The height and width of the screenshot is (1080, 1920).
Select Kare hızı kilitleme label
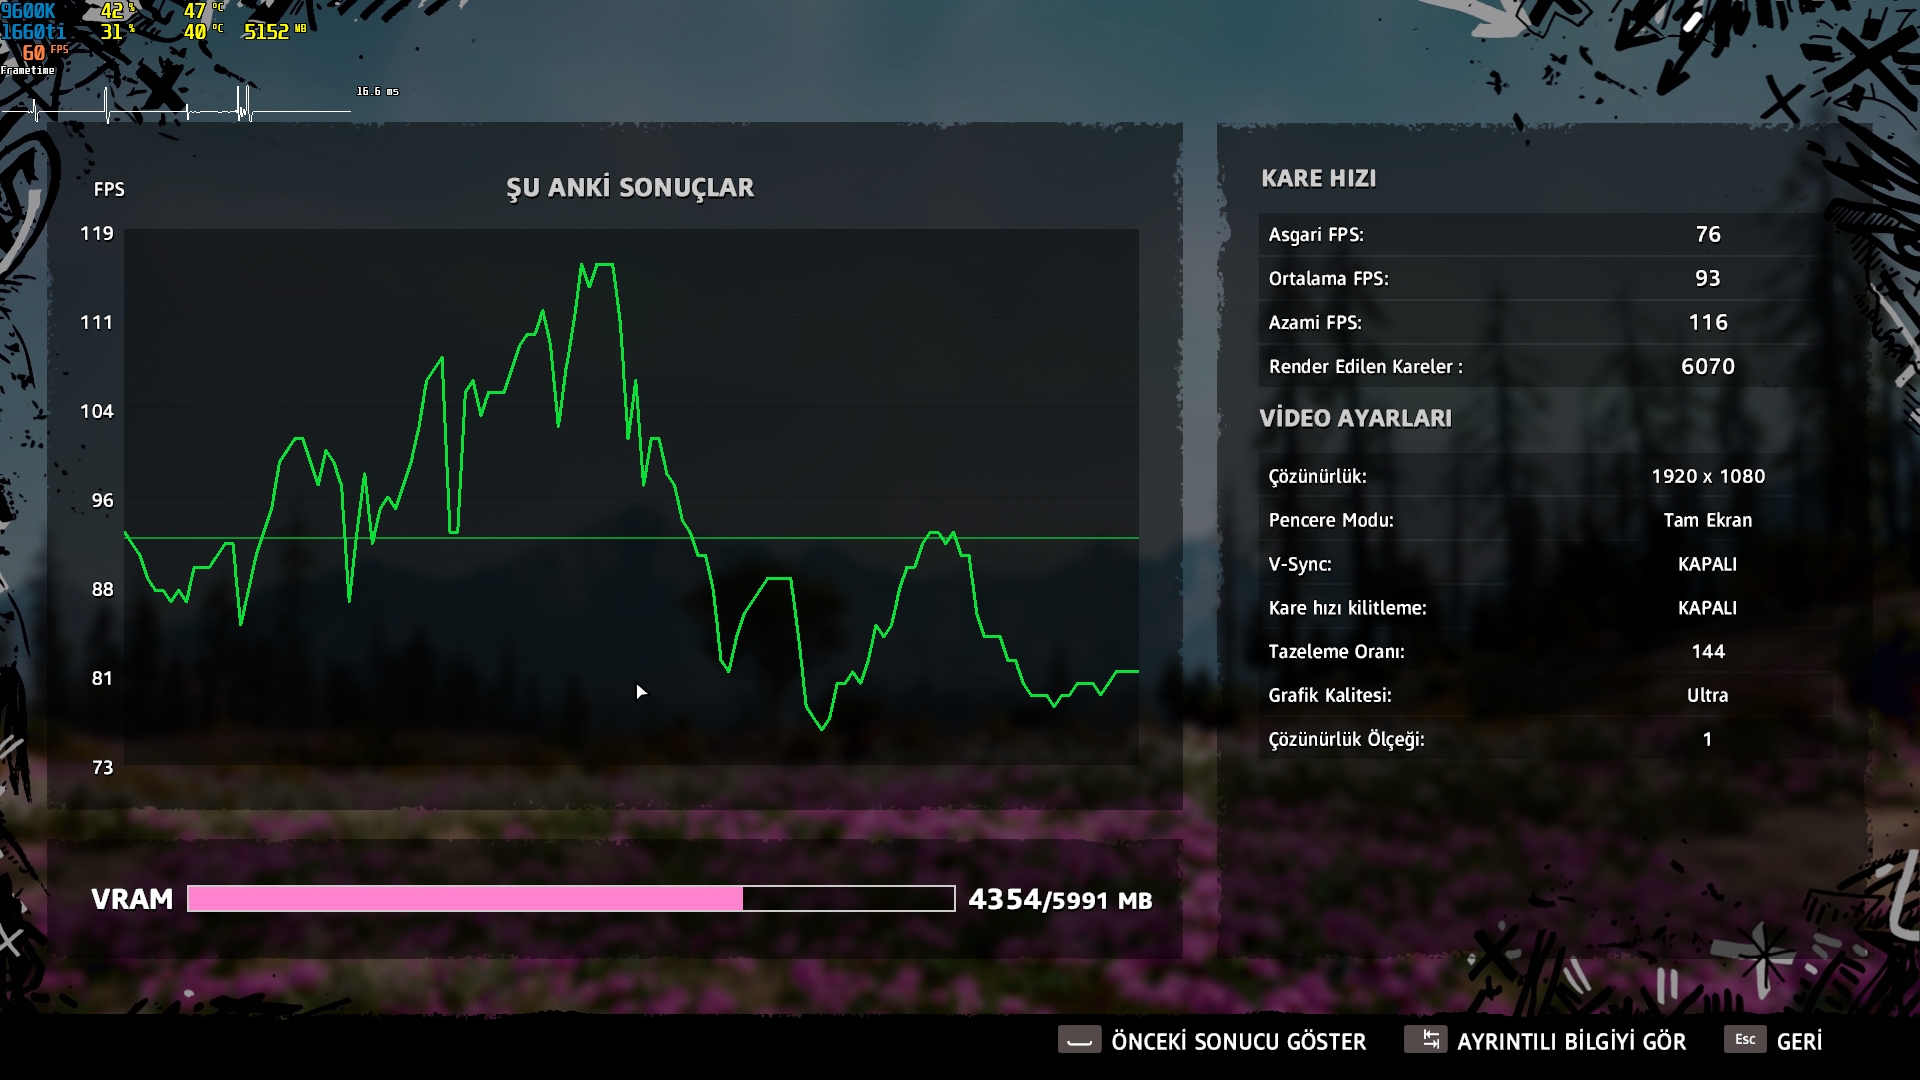pos(1347,608)
